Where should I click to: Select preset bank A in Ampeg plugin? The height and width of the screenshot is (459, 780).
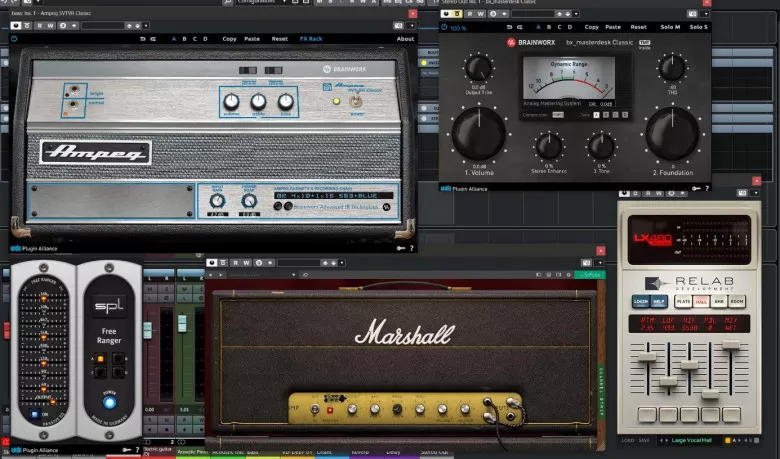click(174, 39)
